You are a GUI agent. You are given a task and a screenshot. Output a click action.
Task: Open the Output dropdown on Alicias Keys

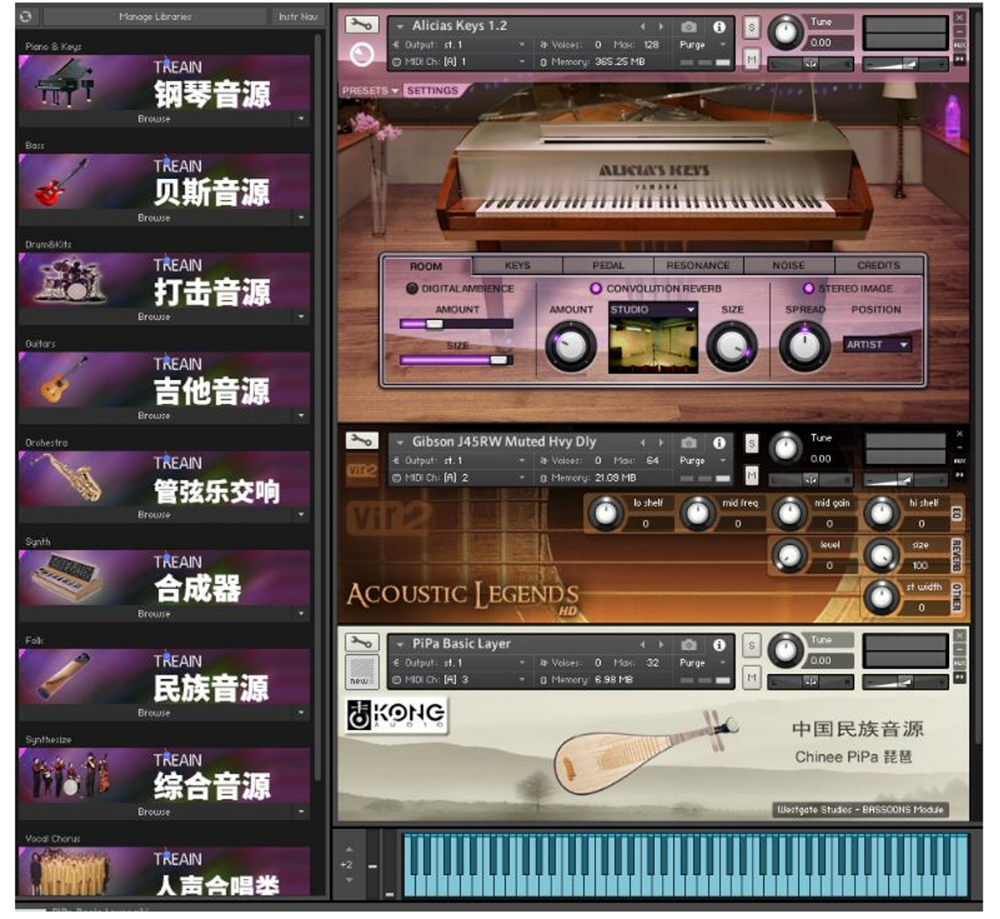(460, 45)
